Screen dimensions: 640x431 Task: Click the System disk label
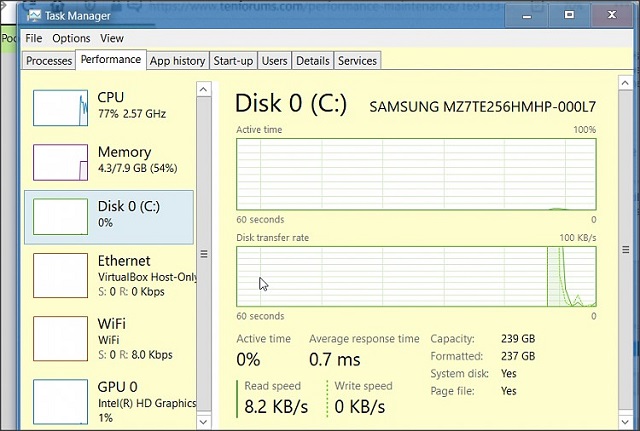tap(459, 374)
